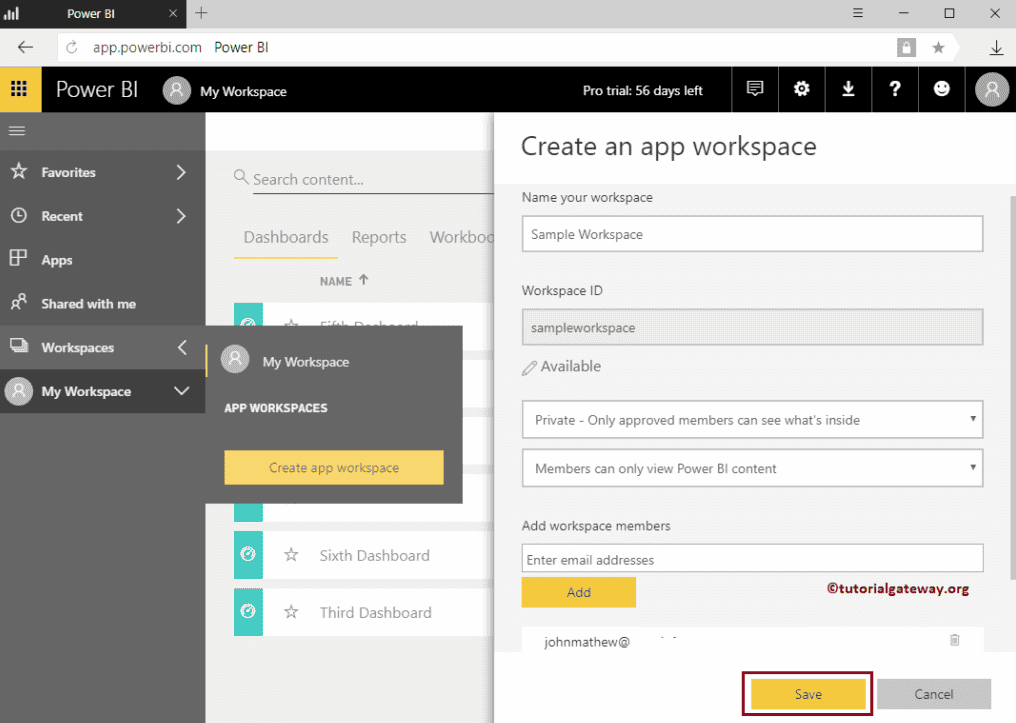Select the Dashboards tab
1016x723 pixels.
pos(286,237)
